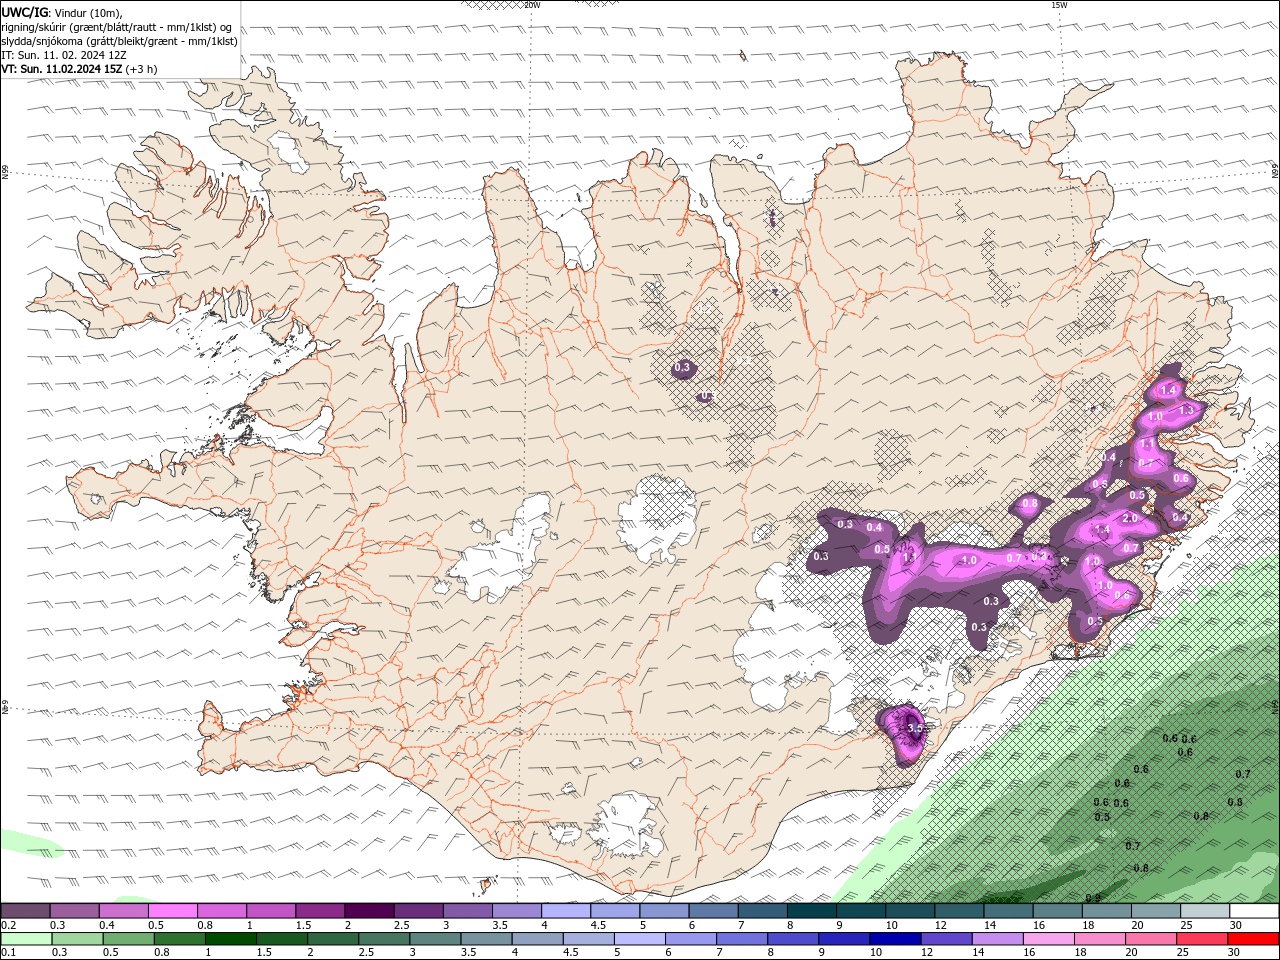The width and height of the screenshot is (1280, 960).
Task: Pick the bottom-row legend swatch starting at 9
Action: coord(844,939)
